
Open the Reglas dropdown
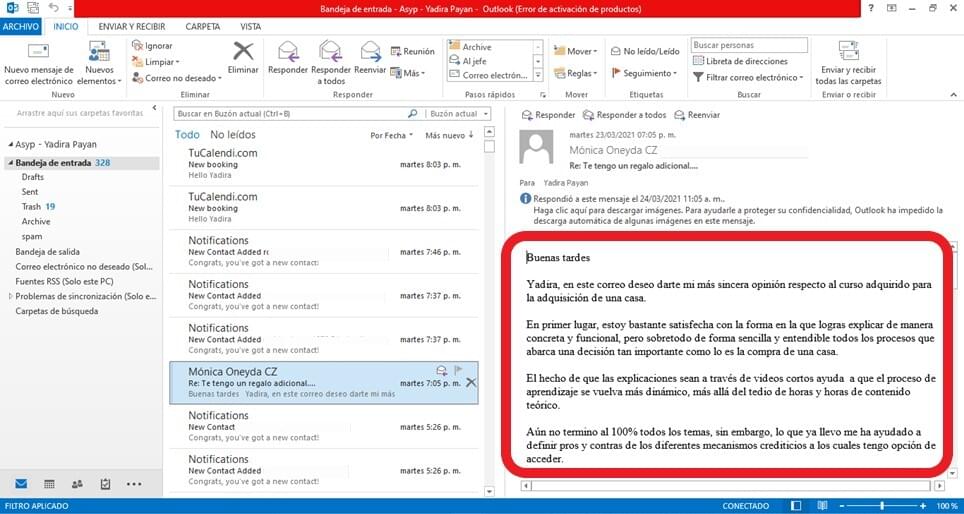pos(575,73)
